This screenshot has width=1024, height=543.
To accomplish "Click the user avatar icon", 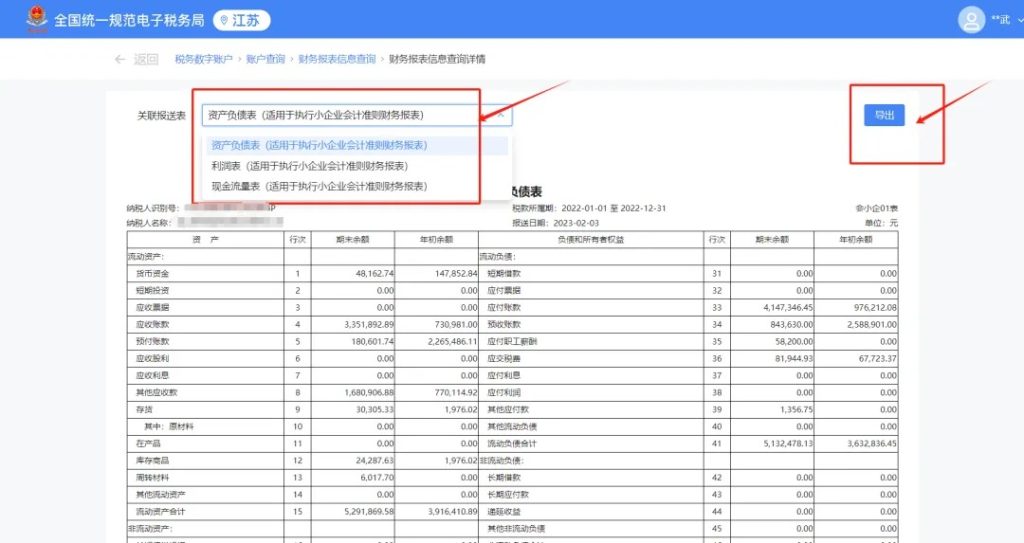I will 971,19.
